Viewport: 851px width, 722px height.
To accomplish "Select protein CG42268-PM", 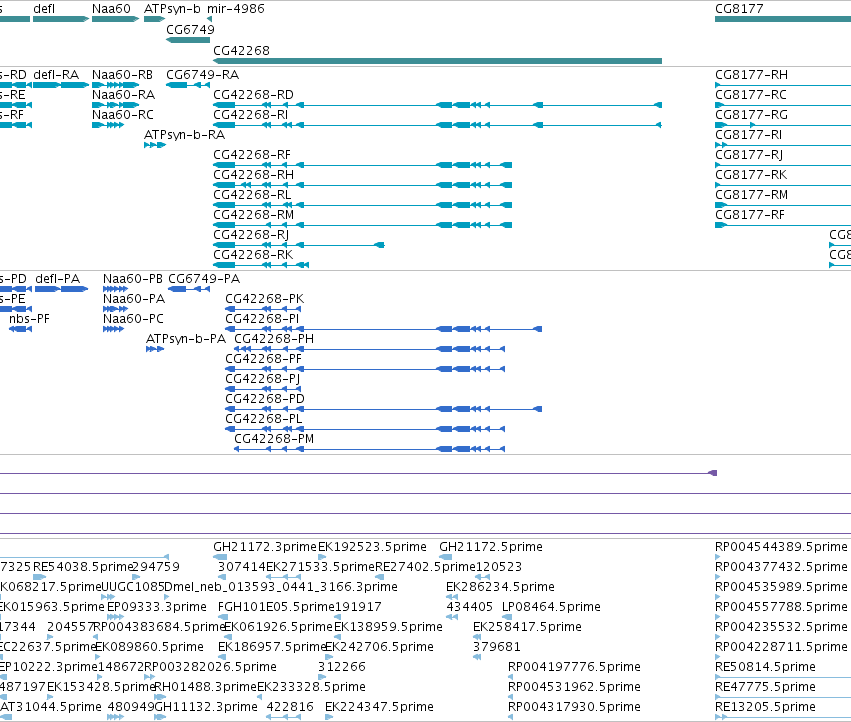I will click(370, 449).
